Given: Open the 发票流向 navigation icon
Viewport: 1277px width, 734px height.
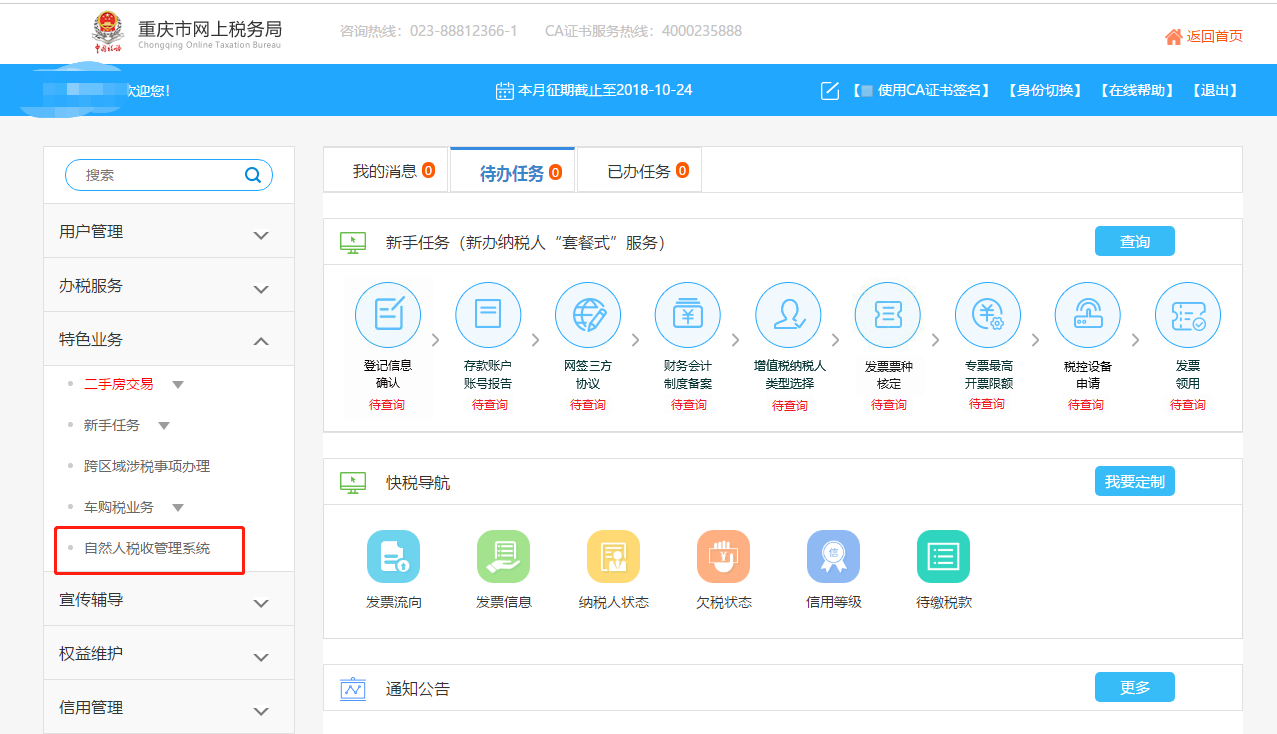Looking at the screenshot, I should [x=393, y=556].
